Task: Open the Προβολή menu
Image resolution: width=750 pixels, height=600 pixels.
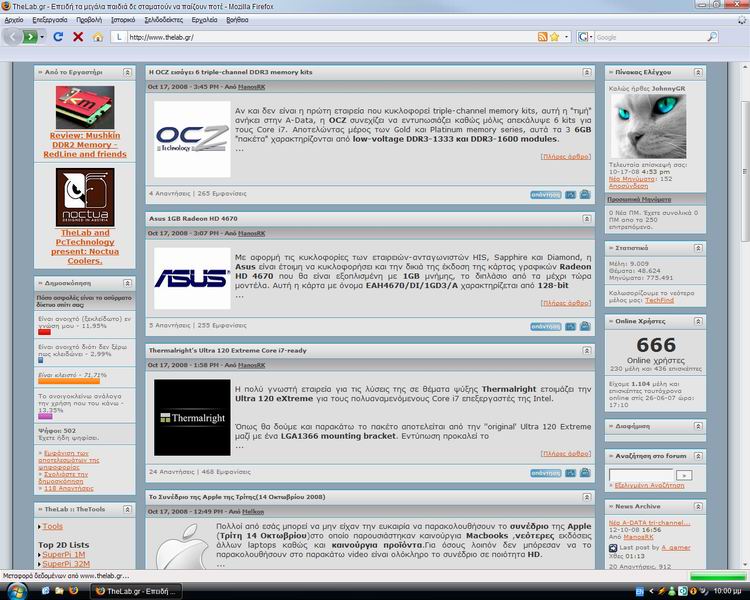Action: click(89, 20)
